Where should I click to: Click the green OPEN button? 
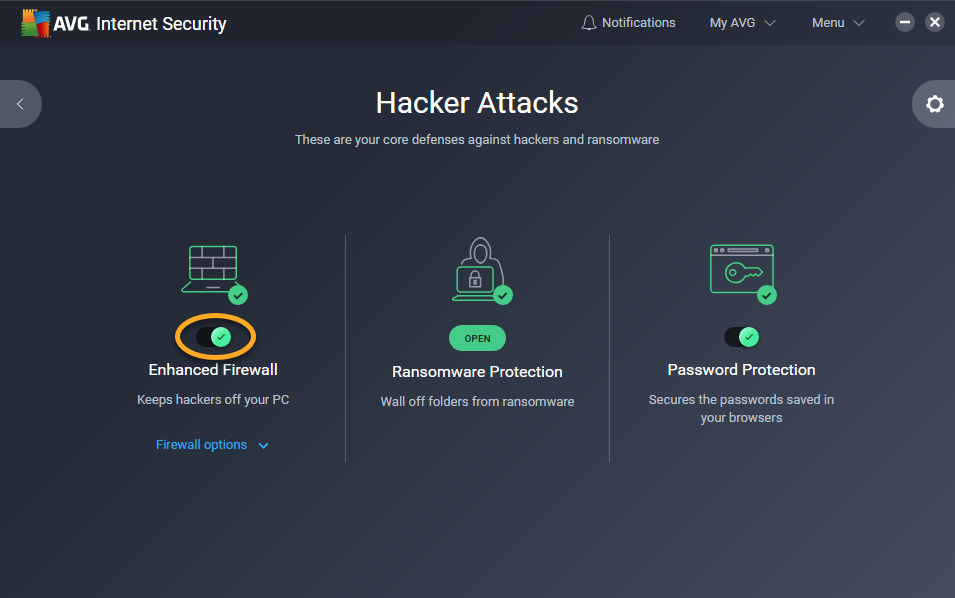(478, 338)
